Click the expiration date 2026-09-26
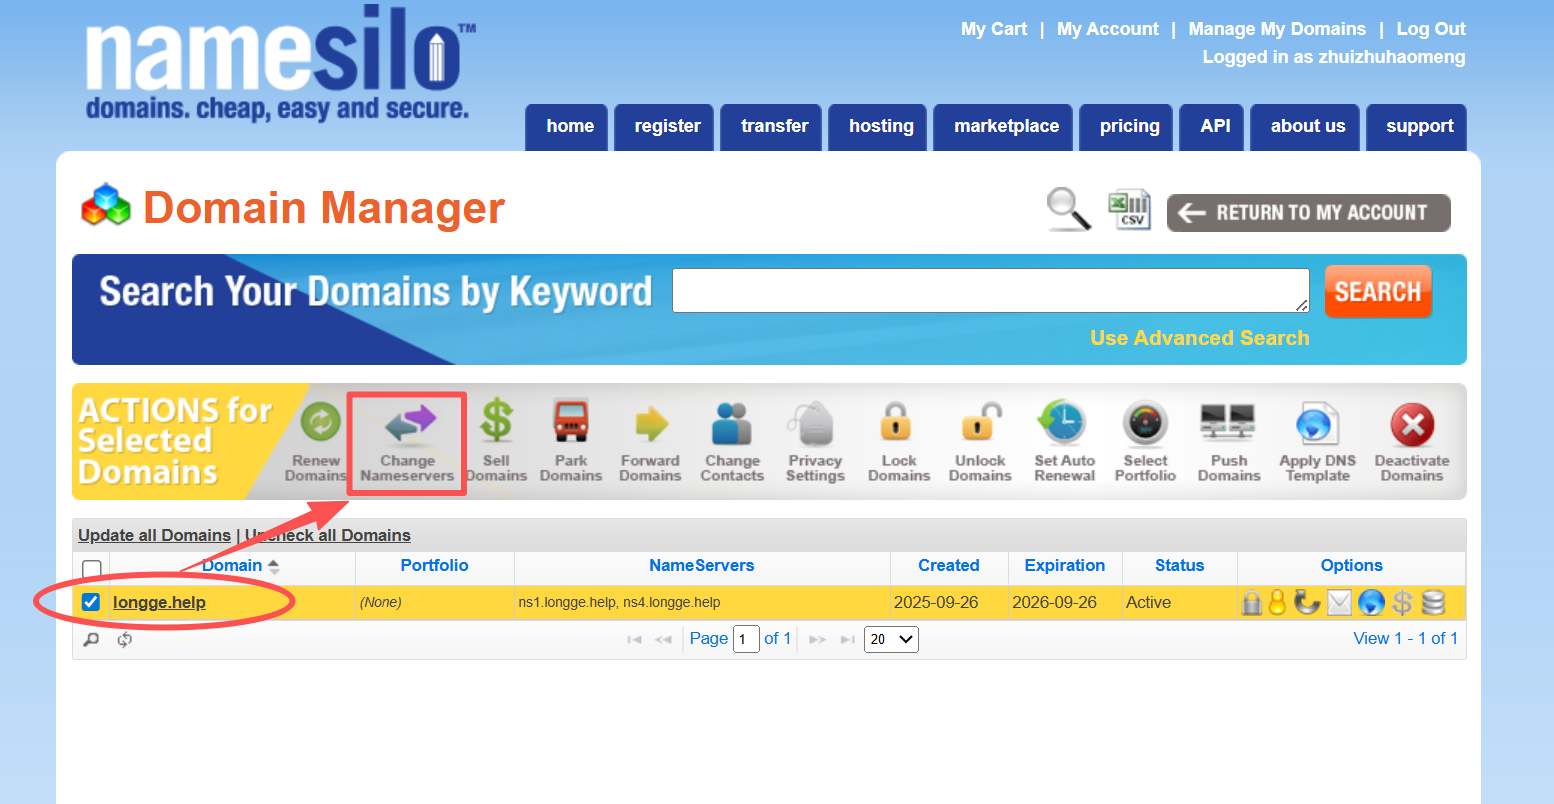Image resolution: width=1554 pixels, height=804 pixels. 1054,602
